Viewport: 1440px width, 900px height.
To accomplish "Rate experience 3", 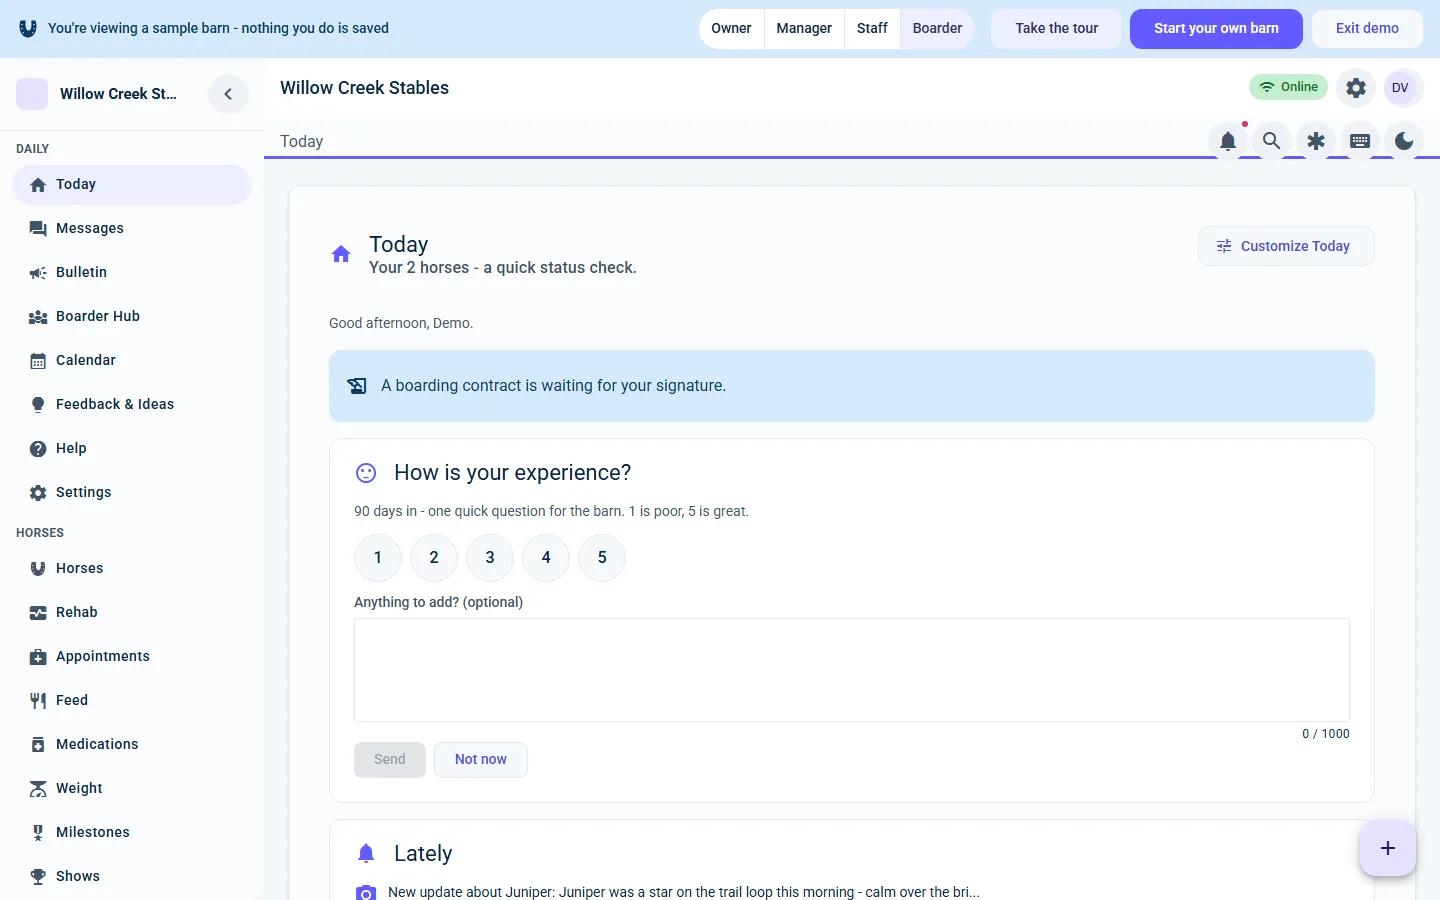I will click(x=490, y=557).
